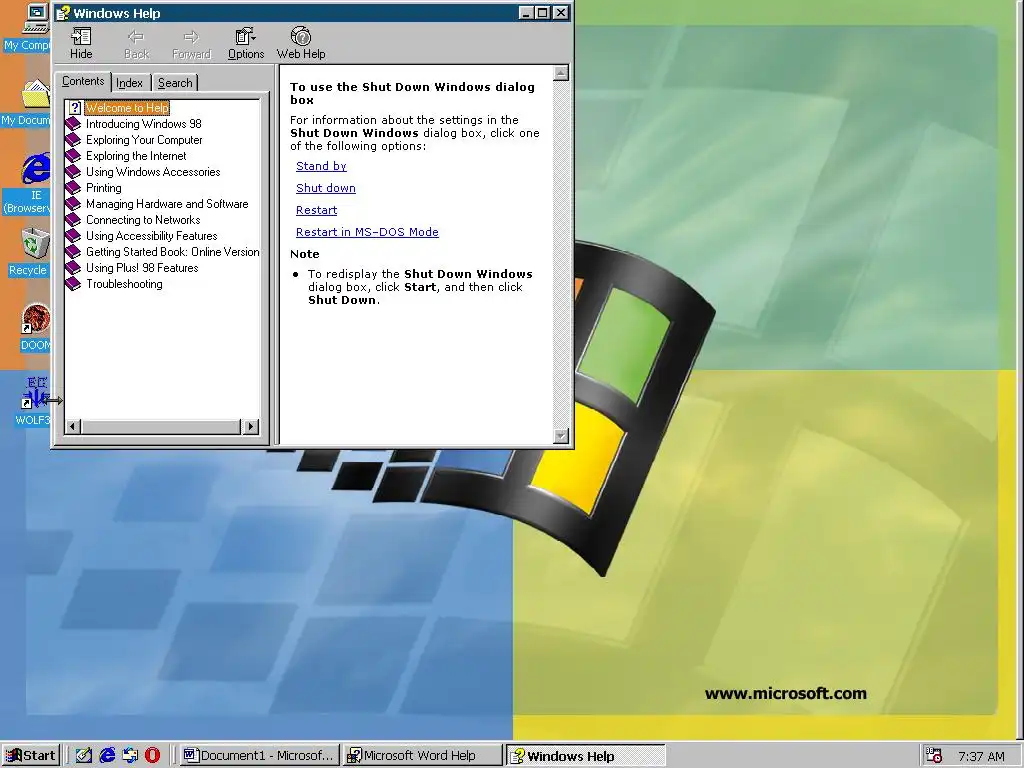Open the Stand by help link
This screenshot has width=1024, height=768.
[x=321, y=166]
